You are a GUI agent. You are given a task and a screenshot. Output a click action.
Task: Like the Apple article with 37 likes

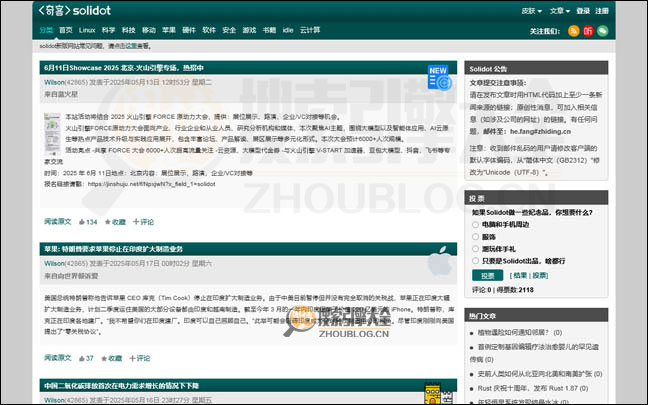(86, 358)
